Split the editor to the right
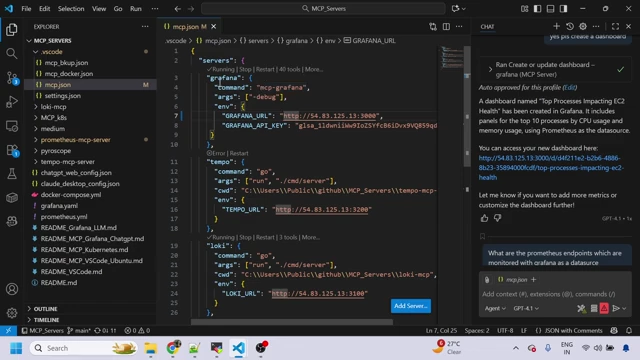The width and height of the screenshot is (640, 360). point(446,27)
